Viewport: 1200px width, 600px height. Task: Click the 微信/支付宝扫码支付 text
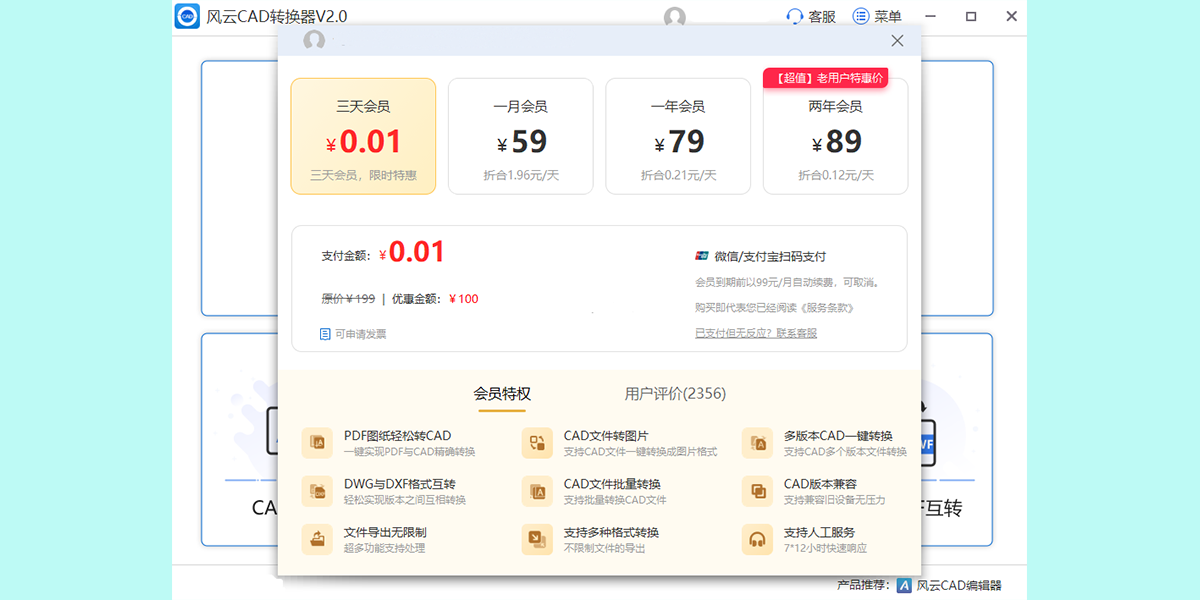(x=770, y=257)
